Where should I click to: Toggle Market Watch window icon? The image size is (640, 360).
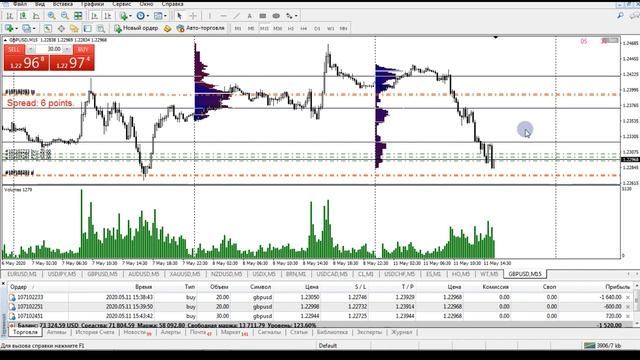[48, 28]
